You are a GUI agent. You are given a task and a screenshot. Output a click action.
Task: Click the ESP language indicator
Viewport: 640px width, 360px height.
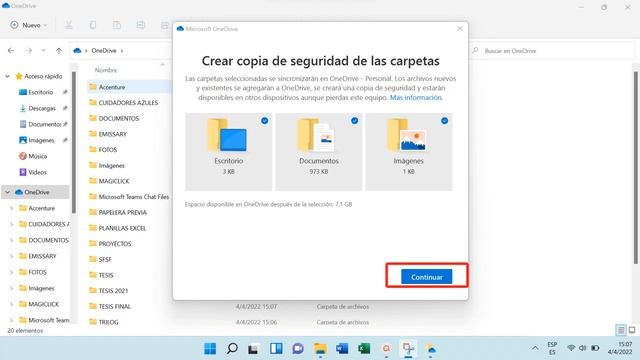click(x=552, y=348)
